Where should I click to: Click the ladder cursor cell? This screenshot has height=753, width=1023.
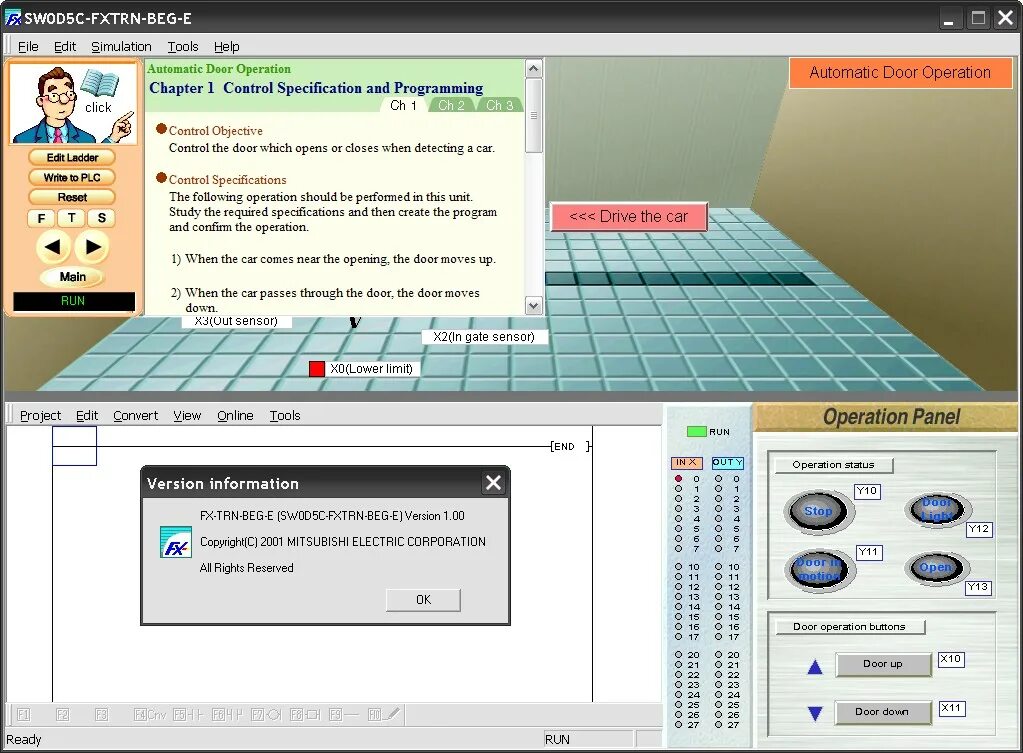(74, 446)
